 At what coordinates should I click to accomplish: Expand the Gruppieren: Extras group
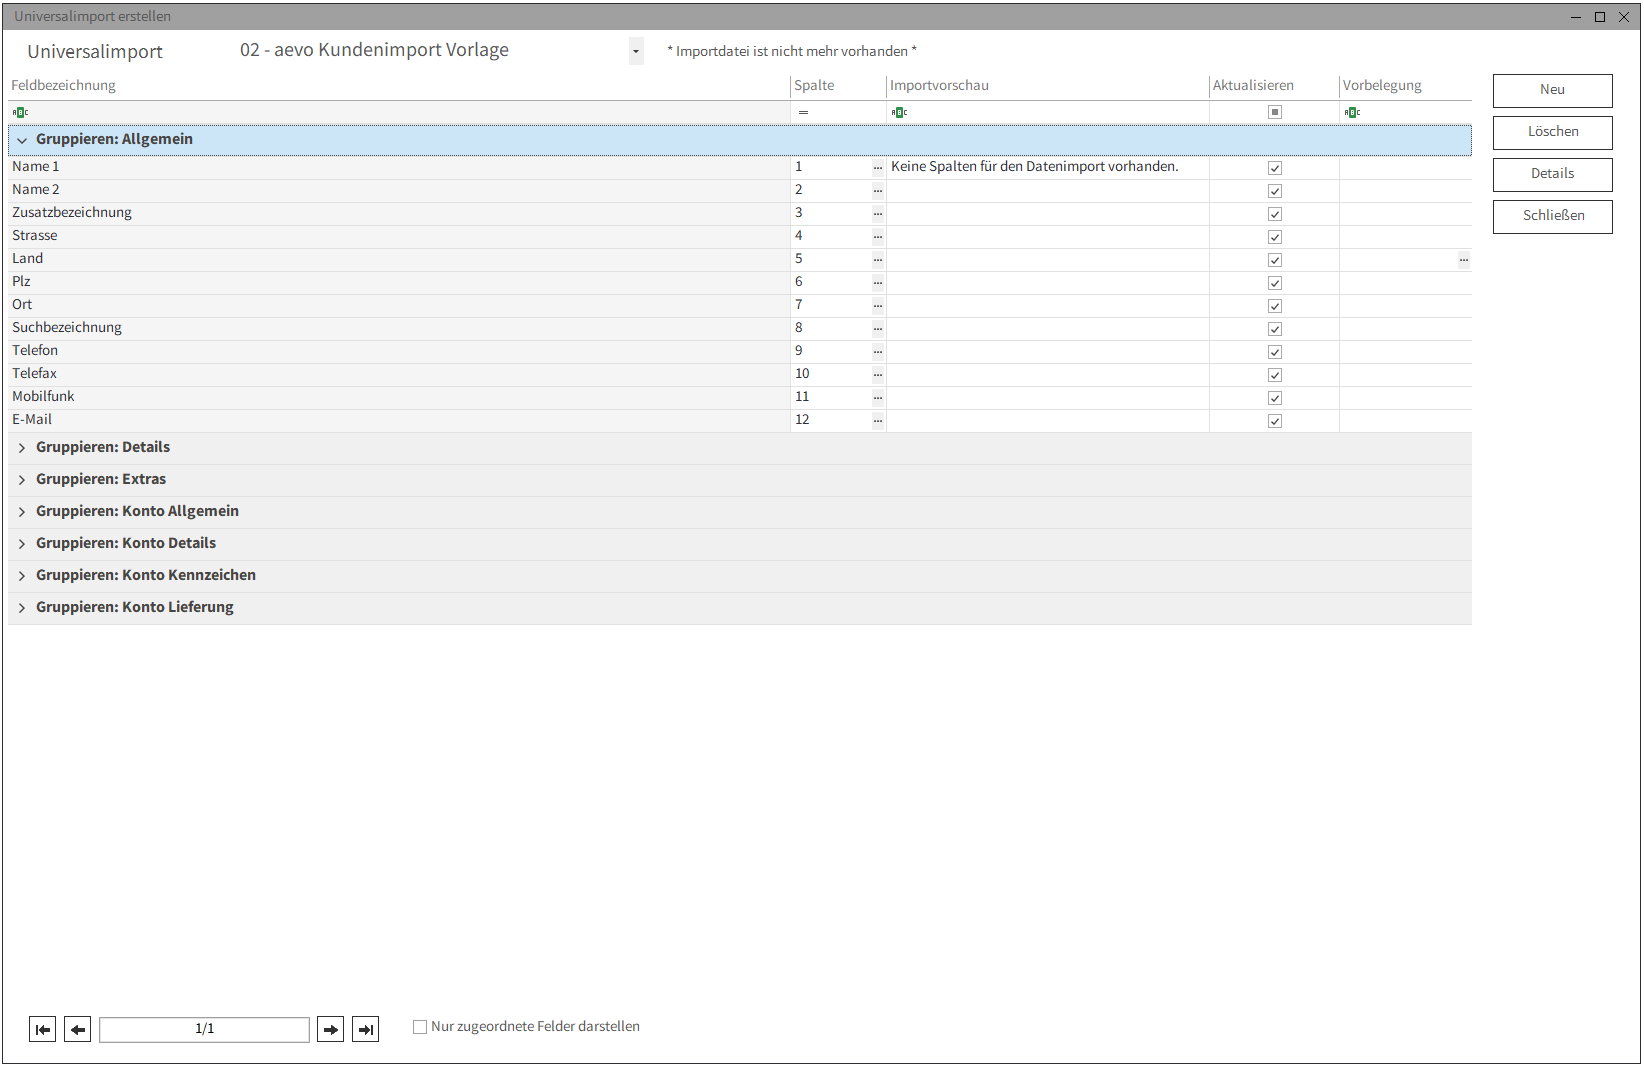click(22, 480)
